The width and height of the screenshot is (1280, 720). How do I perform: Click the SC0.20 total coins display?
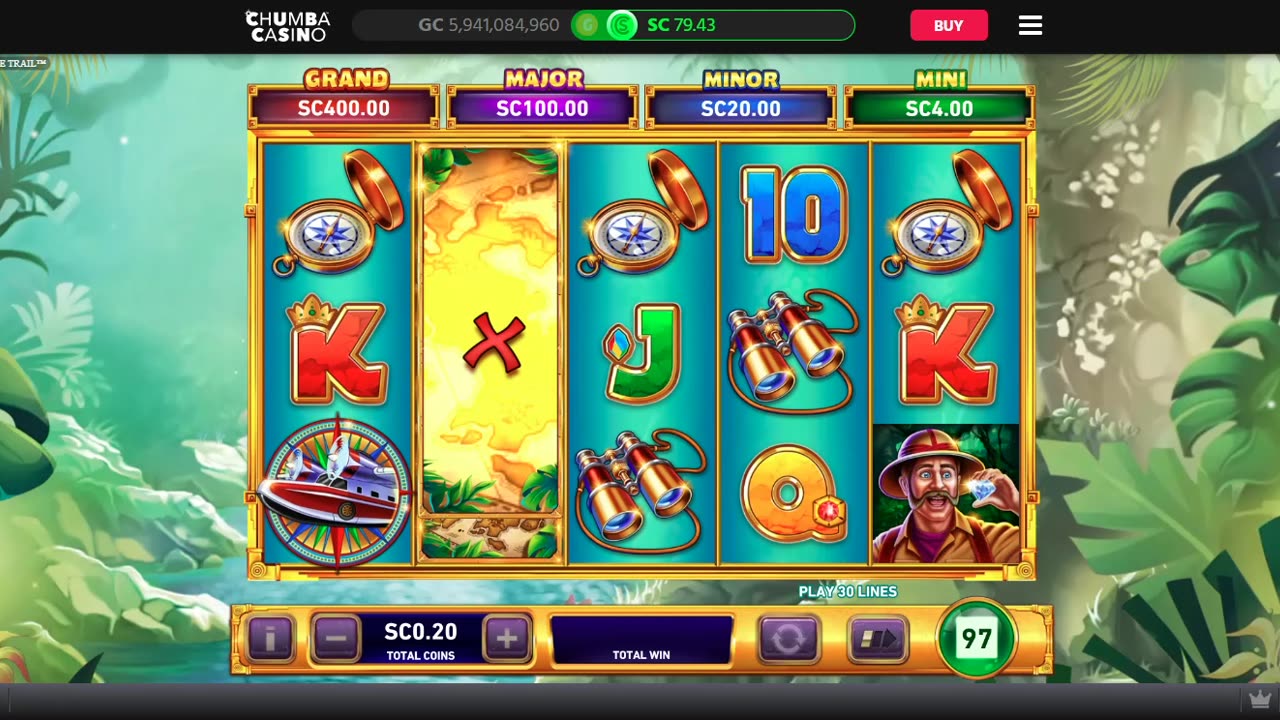tap(421, 640)
